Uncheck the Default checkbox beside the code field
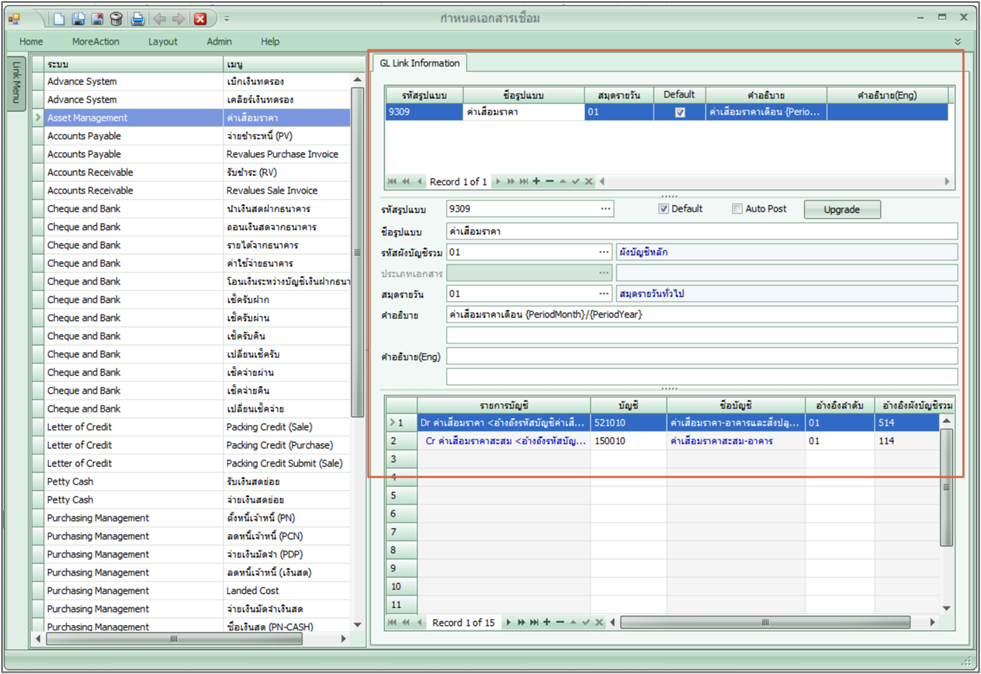 click(x=663, y=209)
